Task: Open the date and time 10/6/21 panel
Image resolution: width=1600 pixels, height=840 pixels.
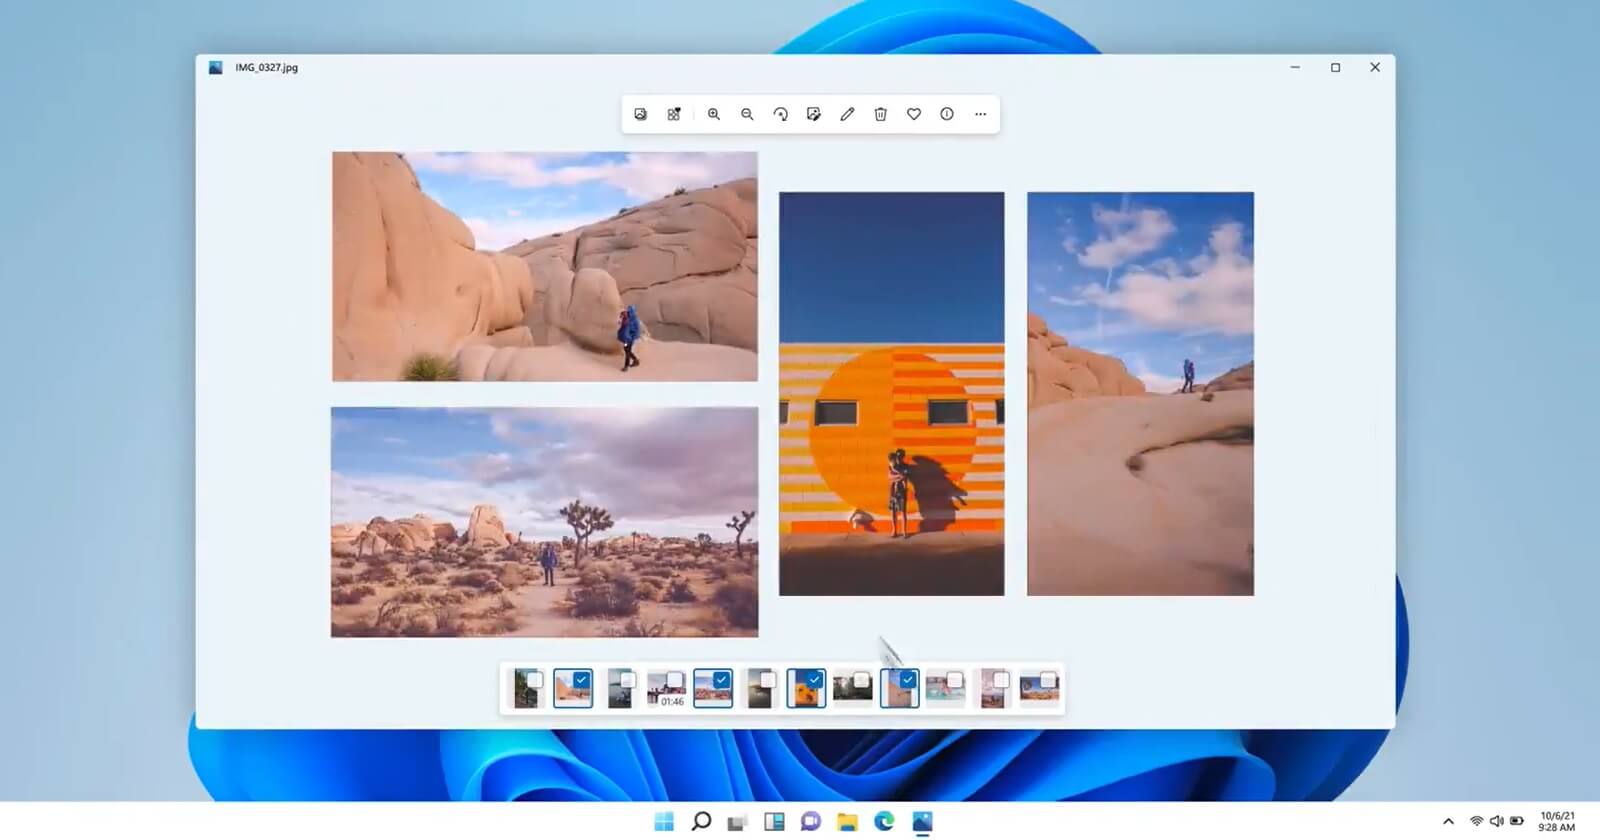Action: click(1557, 822)
